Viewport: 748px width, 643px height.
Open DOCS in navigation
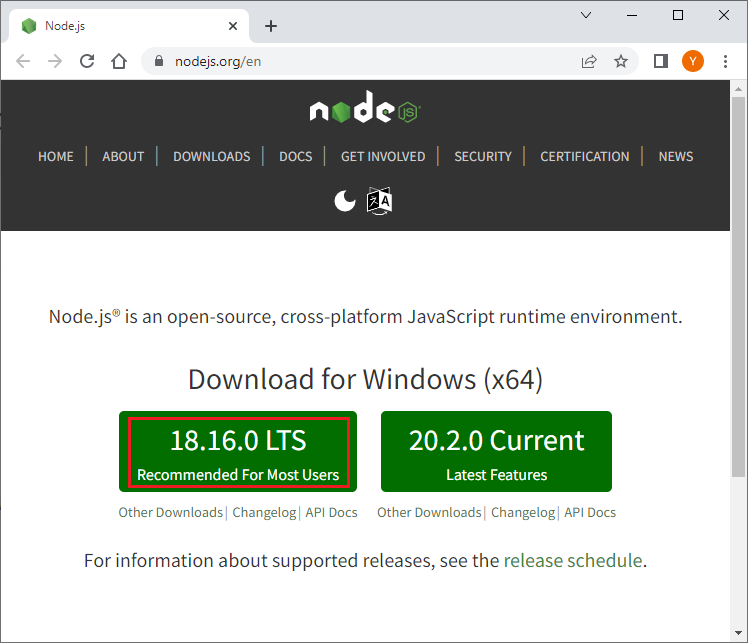point(296,156)
